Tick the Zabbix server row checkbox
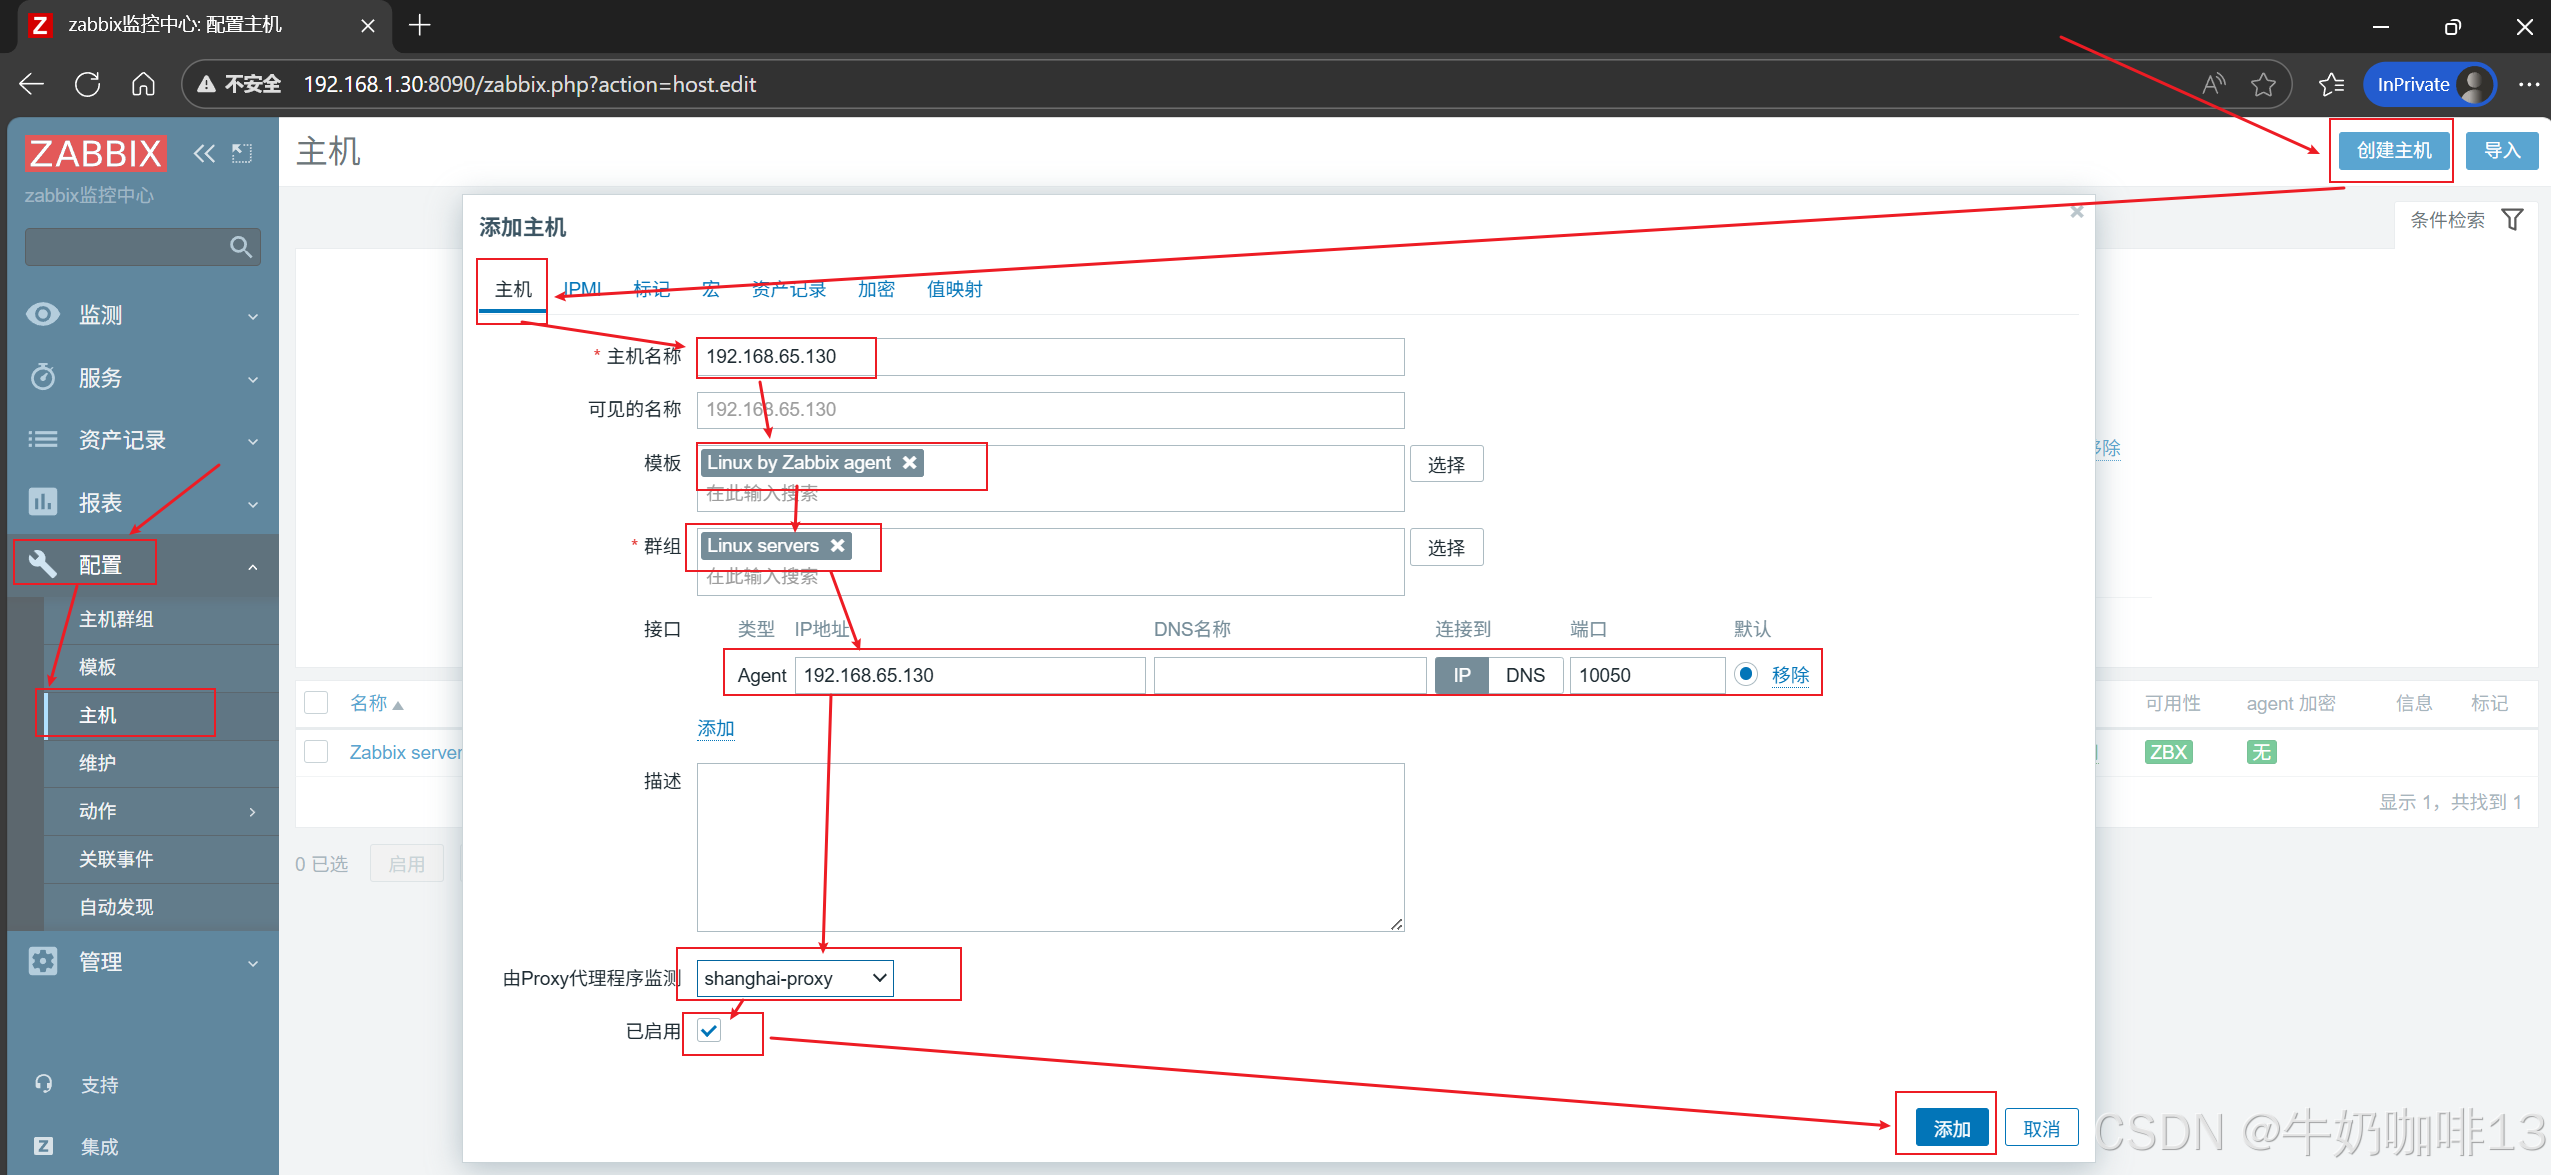2551x1175 pixels. (x=316, y=751)
